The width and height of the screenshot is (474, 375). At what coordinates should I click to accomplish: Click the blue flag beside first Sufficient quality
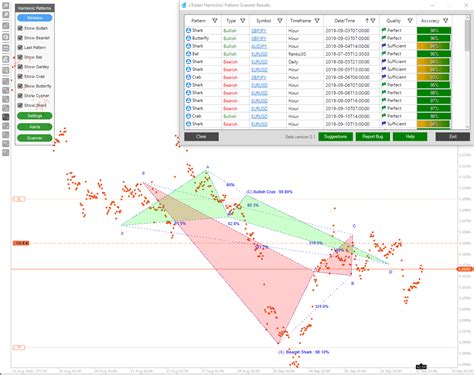[x=384, y=46]
